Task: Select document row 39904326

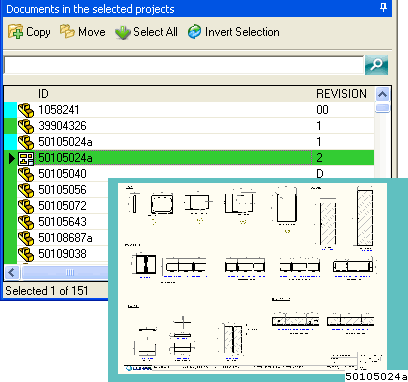Action: tap(189, 126)
